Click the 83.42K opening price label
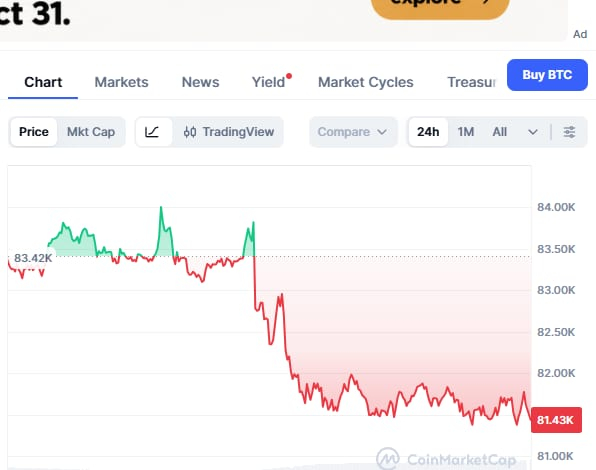Image resolution: width=596 pixels, height=470 pixels. (33, 258)
